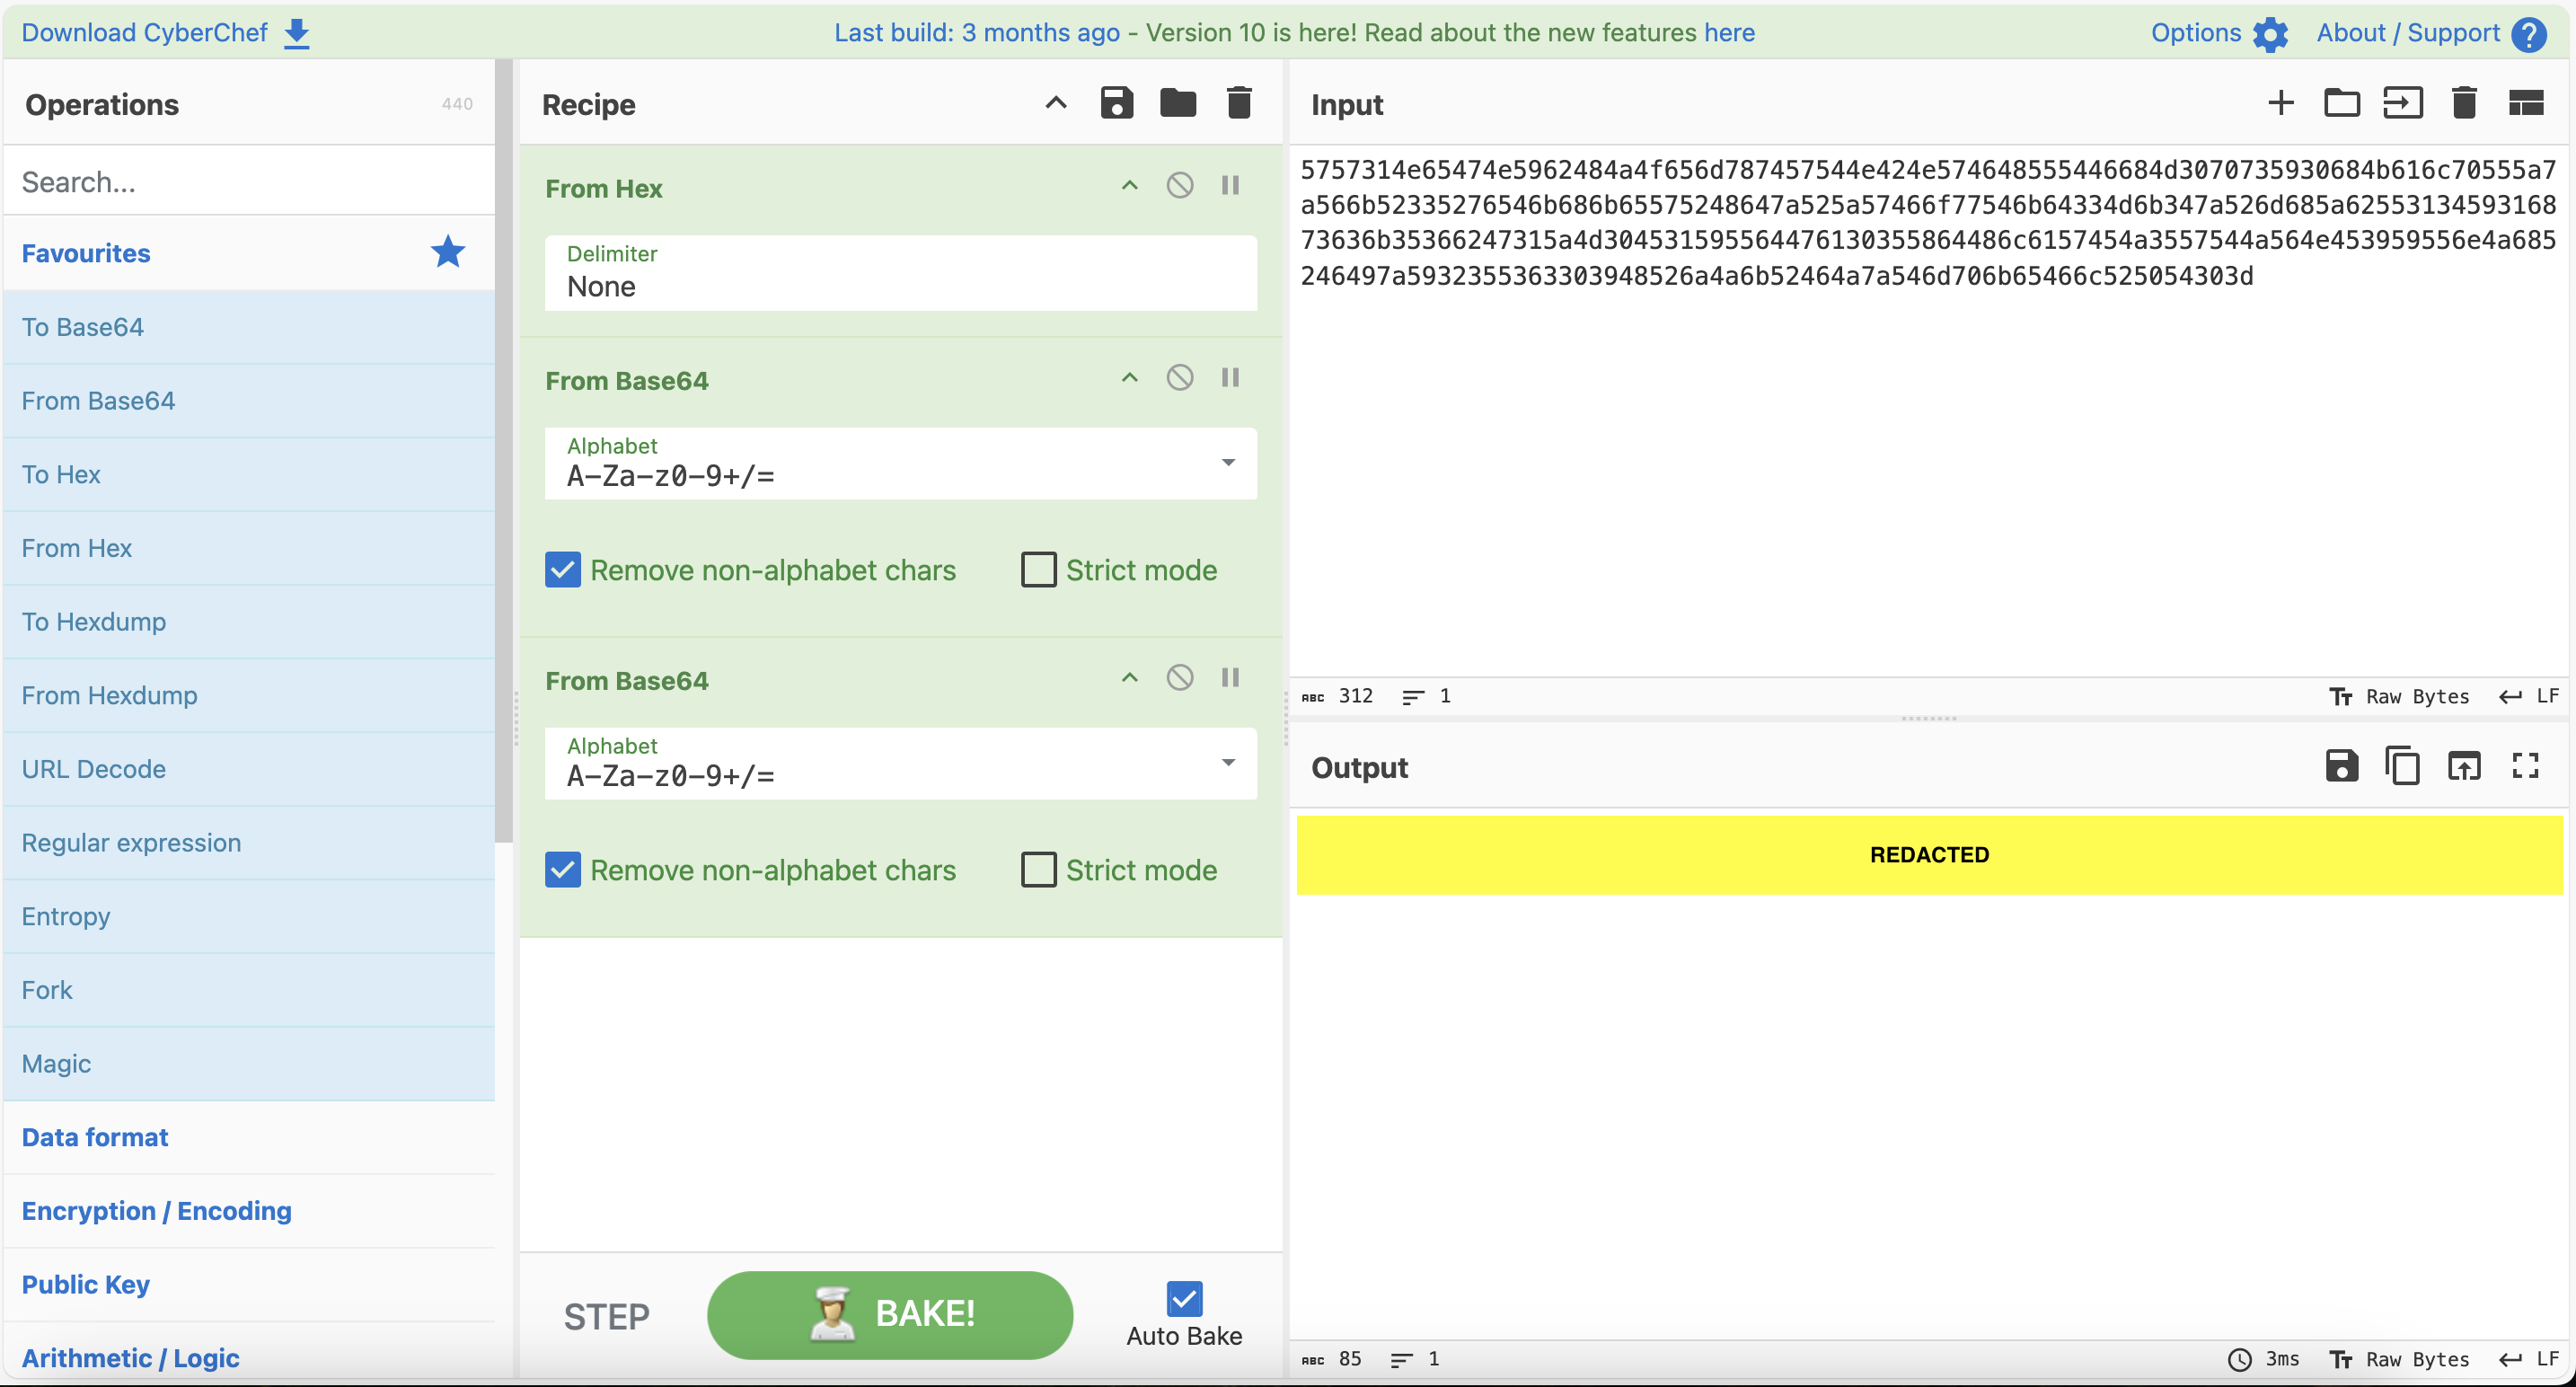The width and height of the screenshot is (2576, 1387).
Task: Toggle Remove non-alphabet chars in second From Base64
Action: point(563,870)
